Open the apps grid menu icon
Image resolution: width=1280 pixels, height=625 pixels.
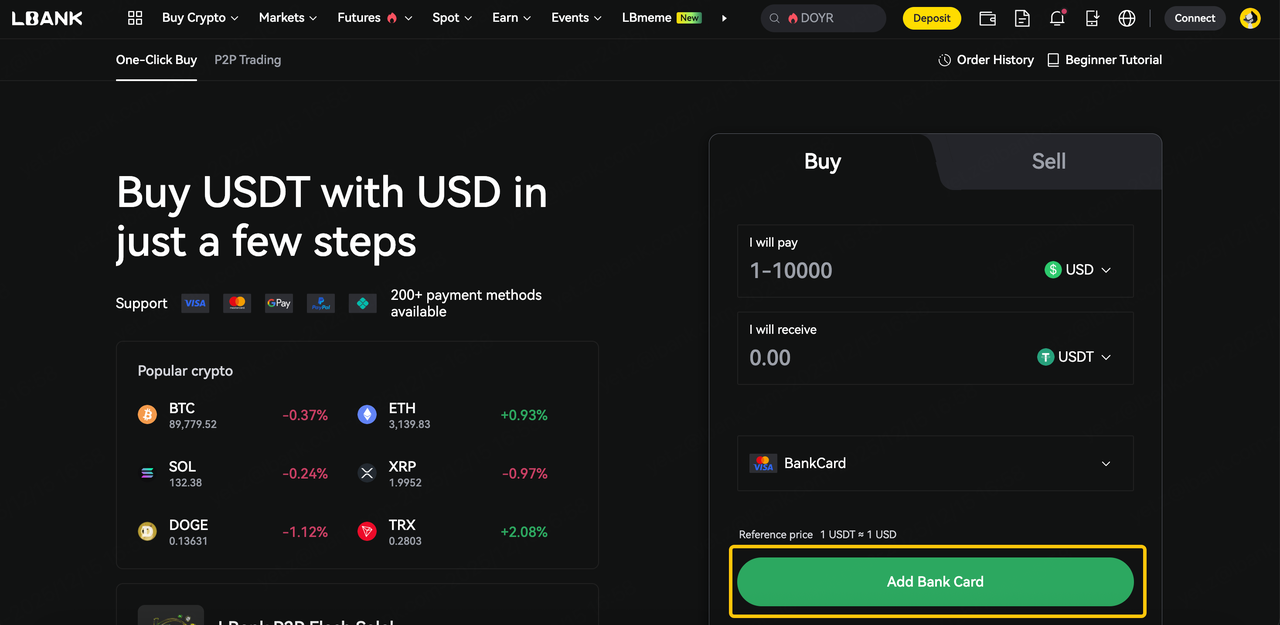[136, 18]
